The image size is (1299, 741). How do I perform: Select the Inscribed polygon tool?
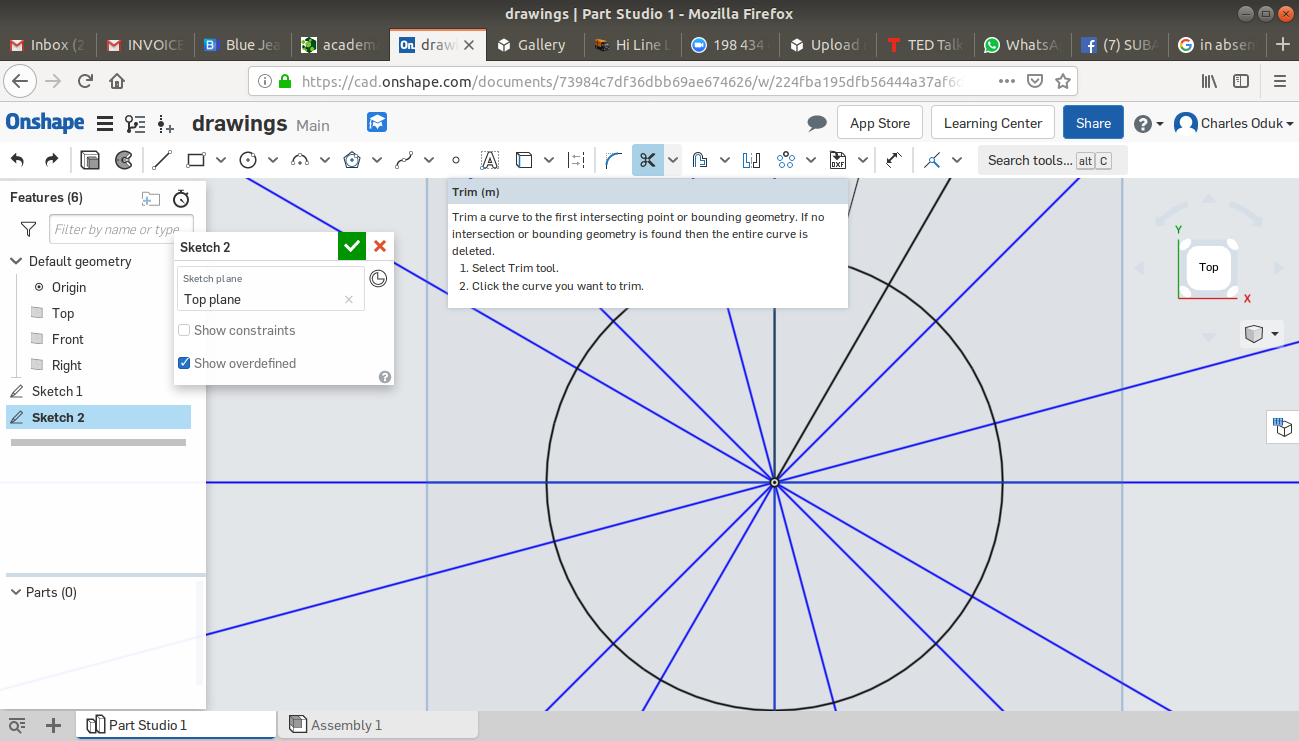[352, 160]
